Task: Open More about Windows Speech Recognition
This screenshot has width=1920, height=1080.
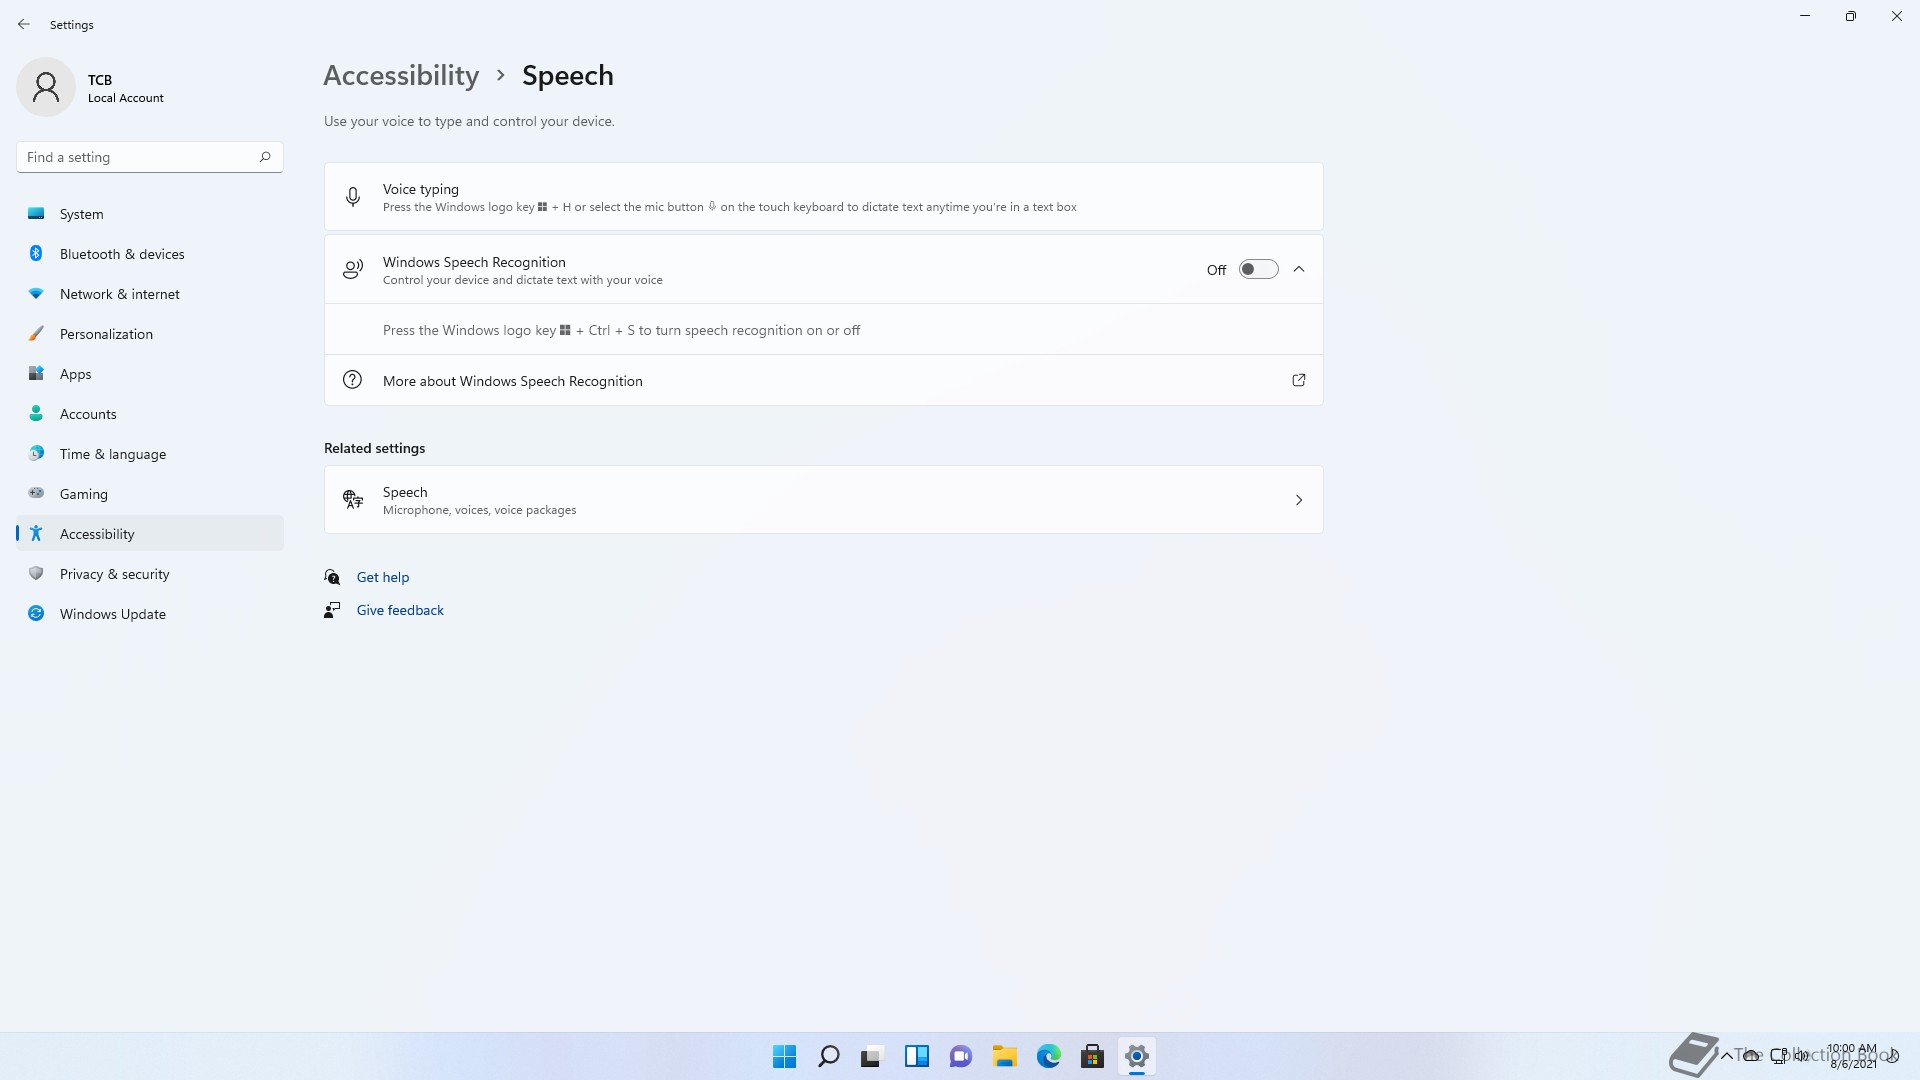Action: (823, 380)
